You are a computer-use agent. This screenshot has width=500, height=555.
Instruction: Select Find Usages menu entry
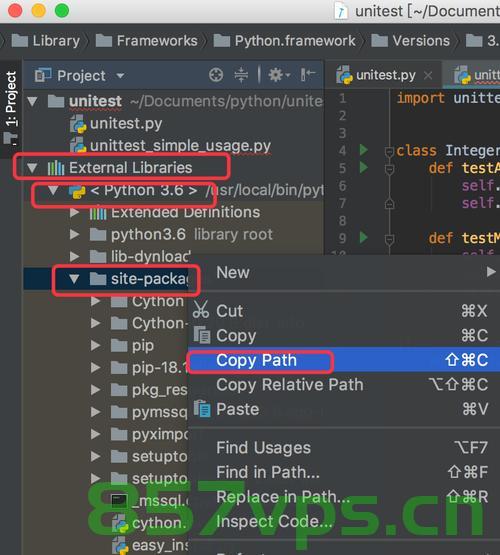(x=344, y=447)
